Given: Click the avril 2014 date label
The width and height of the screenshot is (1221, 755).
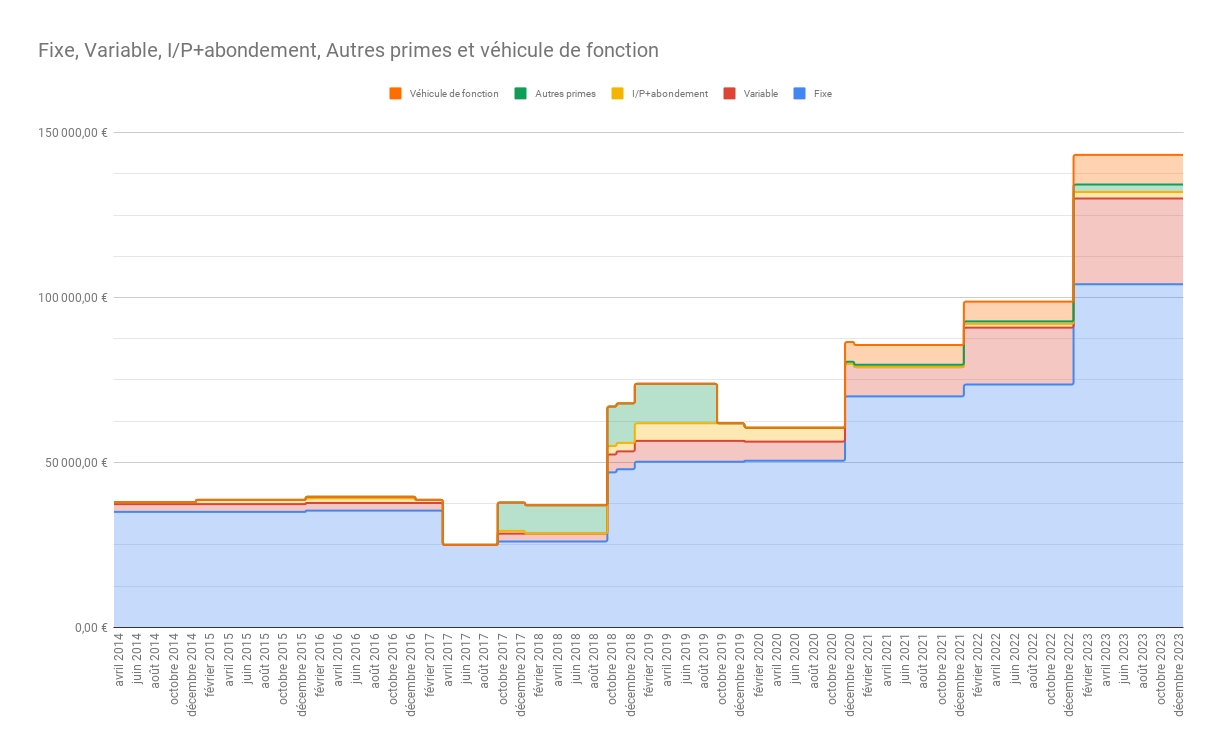Looking at the screenshot, I should 118,660.
